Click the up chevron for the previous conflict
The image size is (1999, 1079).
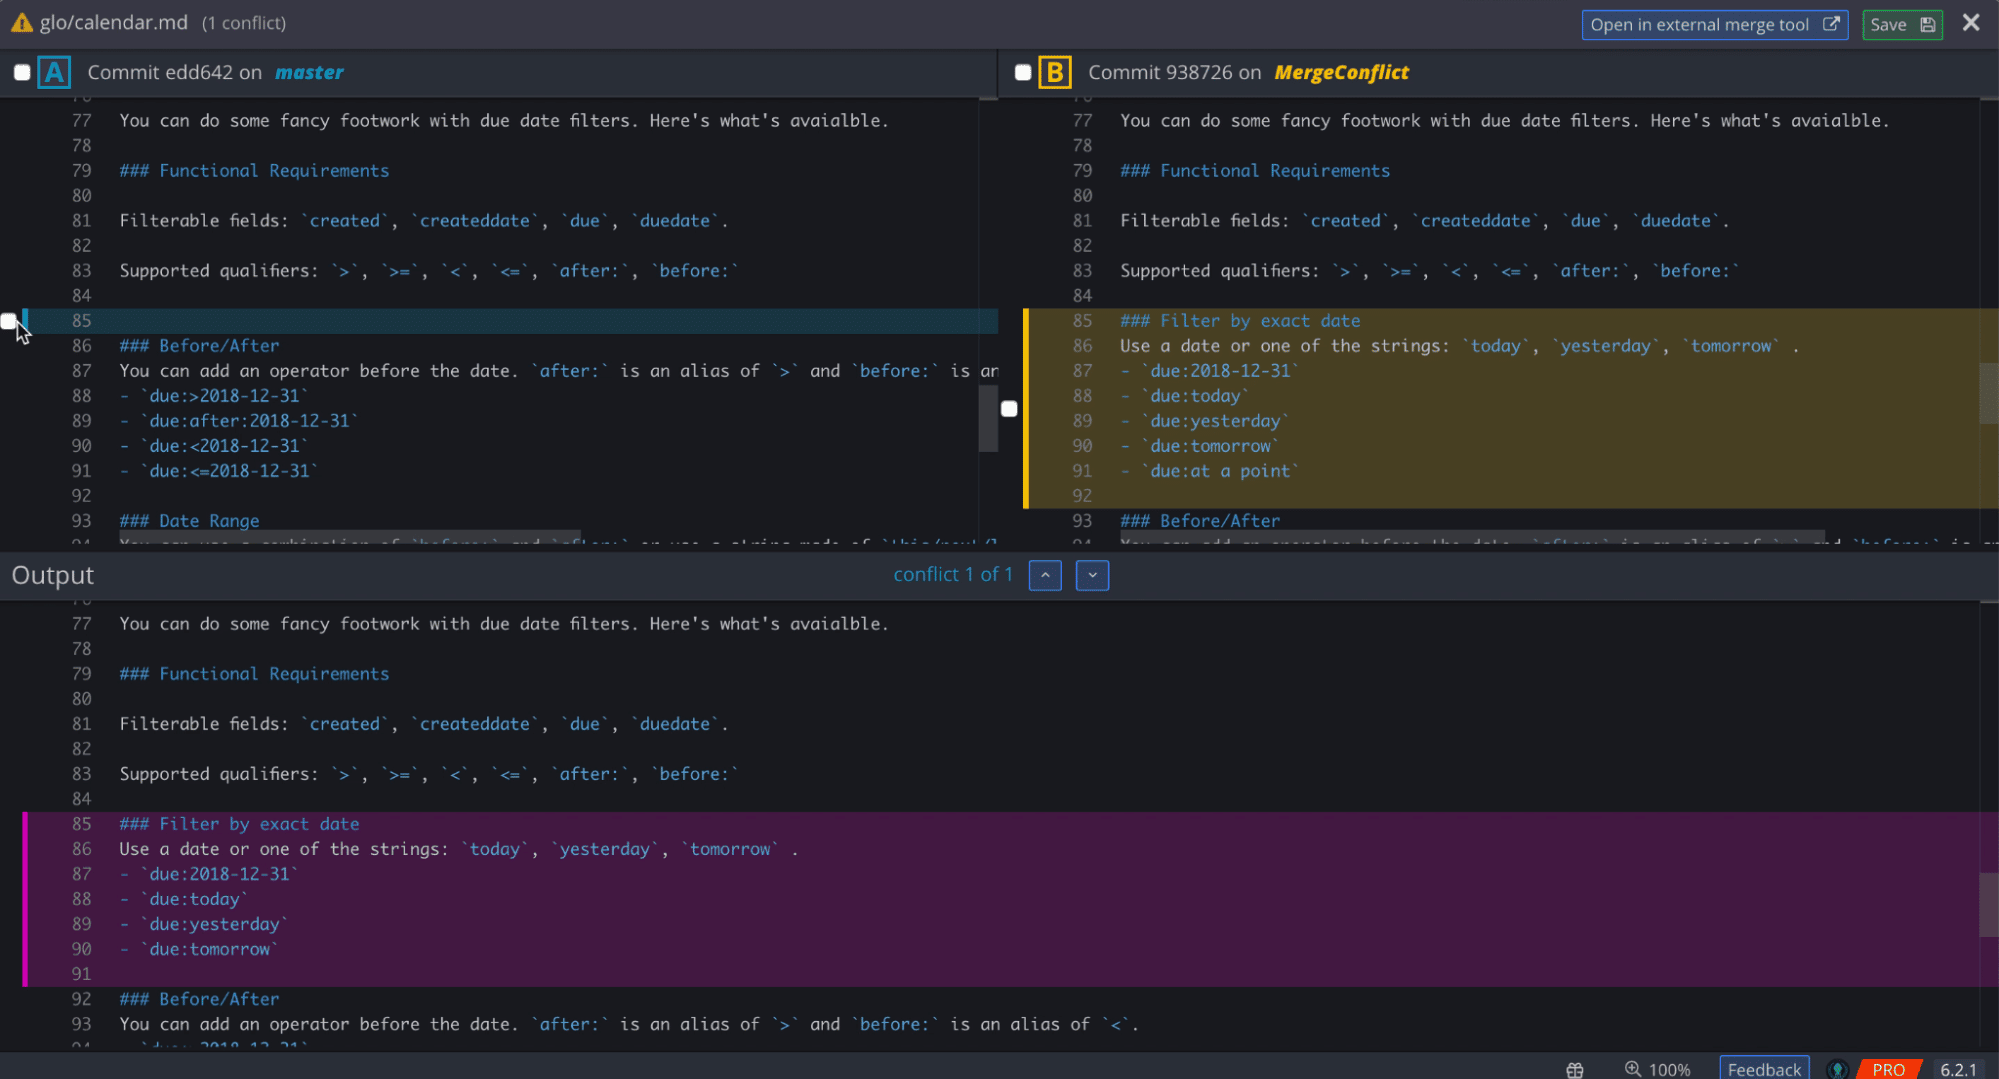coord(1045,575)
